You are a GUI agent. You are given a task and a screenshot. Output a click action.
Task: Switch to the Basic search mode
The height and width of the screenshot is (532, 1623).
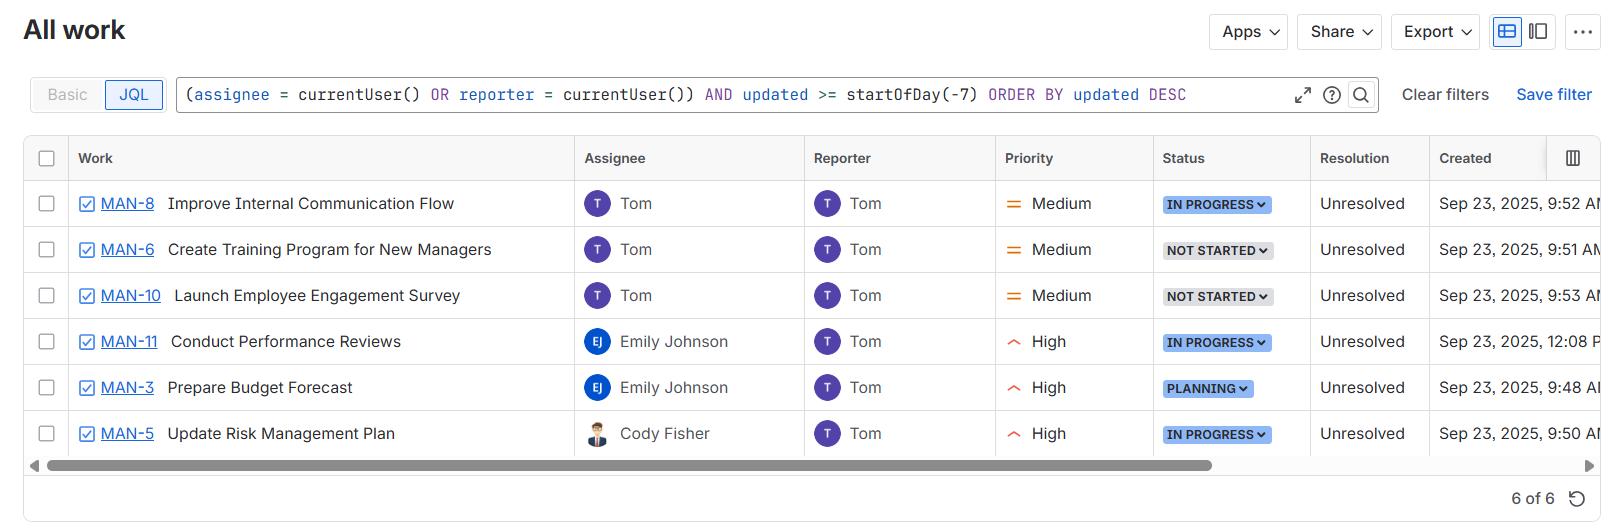pyautogui.click(x=68, y=95)
